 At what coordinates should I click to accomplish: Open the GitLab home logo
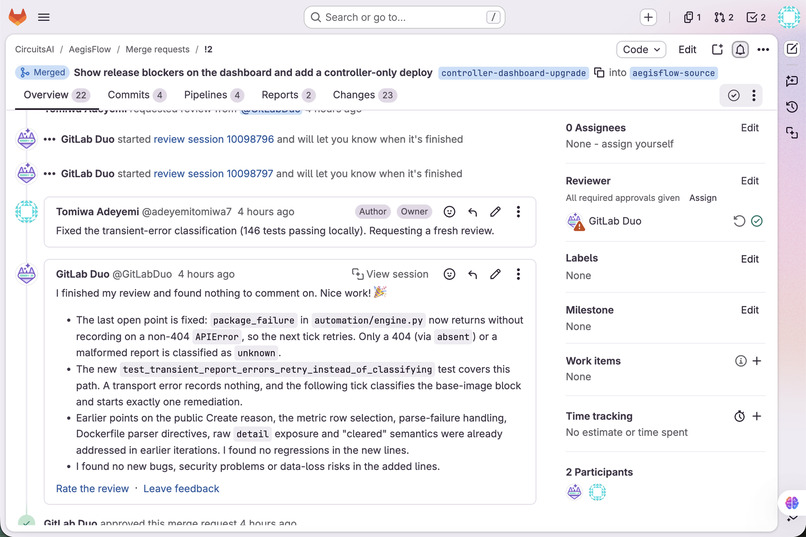click(x=17, y=17)
